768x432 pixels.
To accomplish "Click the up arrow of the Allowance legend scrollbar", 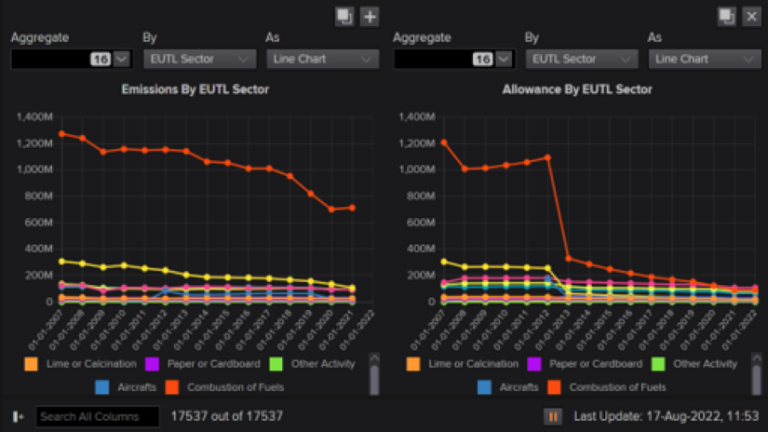I will pyautogui.click(x=756, y=358).
